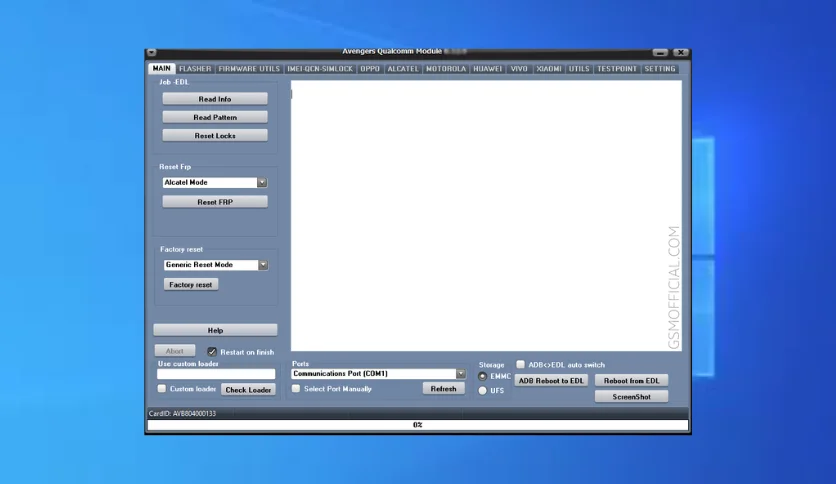Screen dimensions: 836x484
Task: Click the Reset Locks button
Action: (215, 136)
